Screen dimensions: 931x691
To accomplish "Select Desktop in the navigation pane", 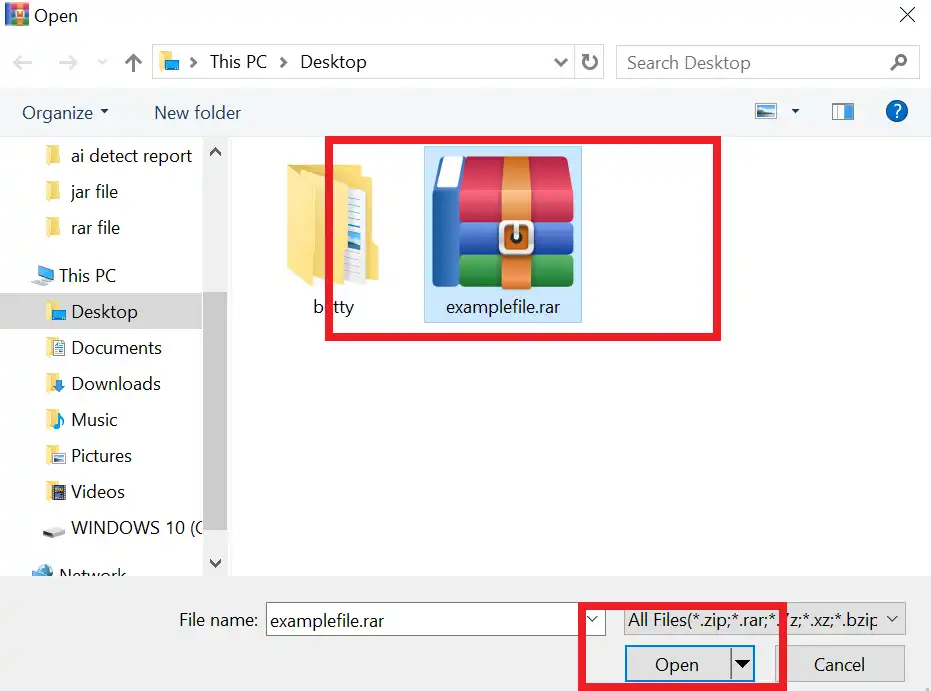I will pos(101,311).
